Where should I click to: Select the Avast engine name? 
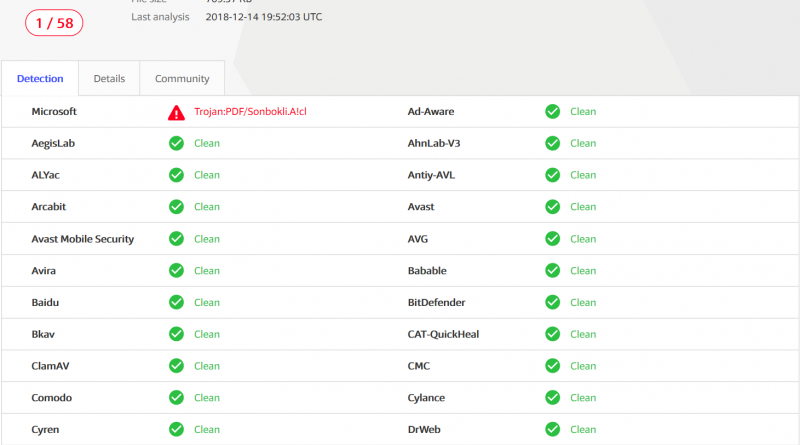tap(421, 207)
